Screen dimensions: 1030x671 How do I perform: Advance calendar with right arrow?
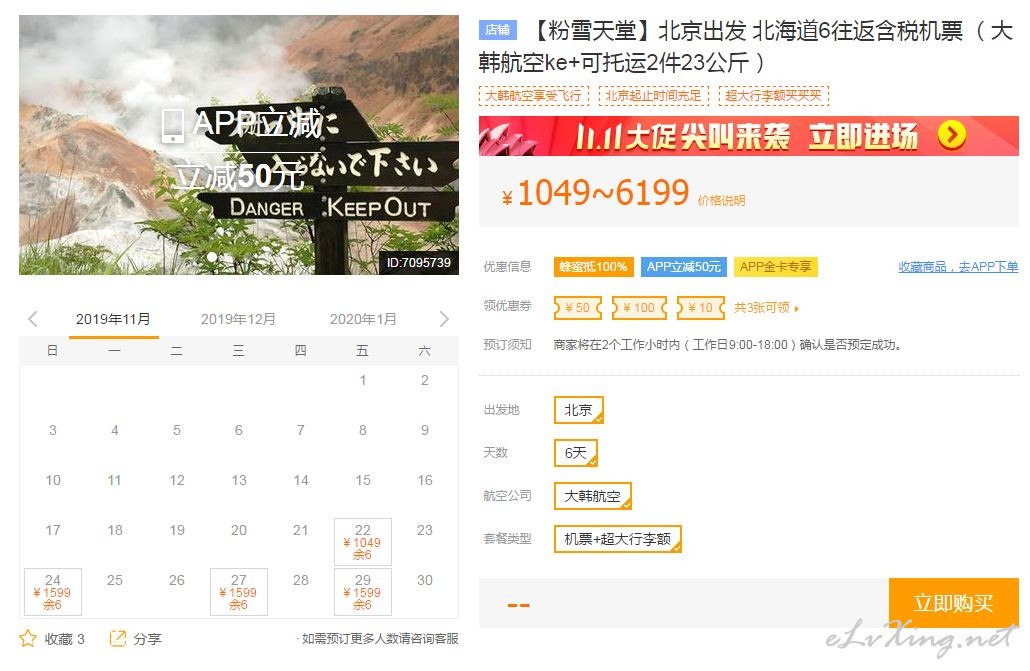point(444,319)
